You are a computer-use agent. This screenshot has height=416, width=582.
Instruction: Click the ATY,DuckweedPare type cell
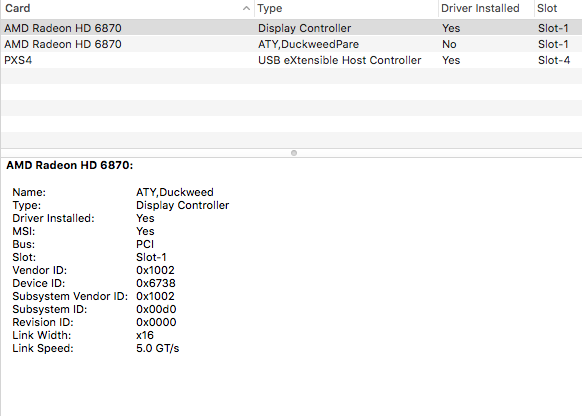point(308,44)
